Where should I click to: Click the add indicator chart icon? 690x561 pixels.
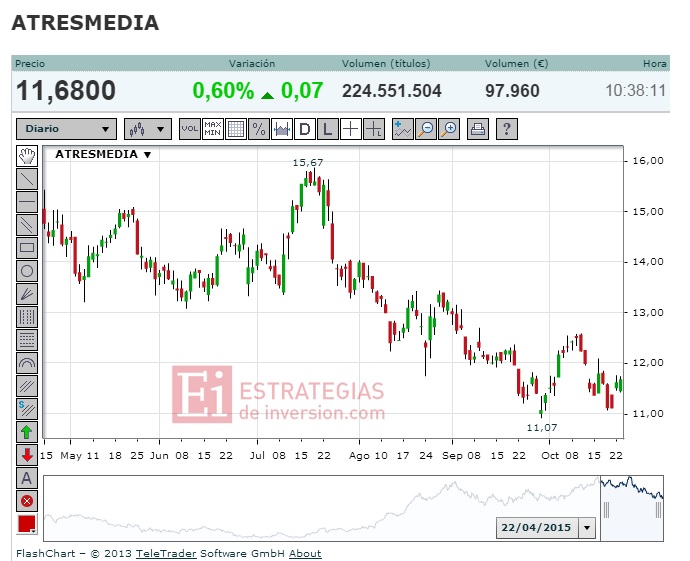coord(403,129)
